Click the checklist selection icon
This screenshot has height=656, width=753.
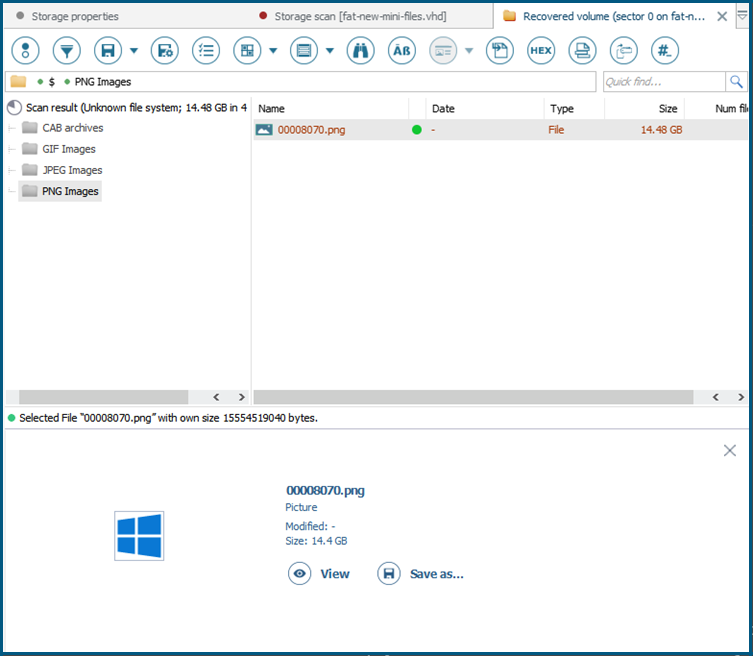tap(206, 50)
